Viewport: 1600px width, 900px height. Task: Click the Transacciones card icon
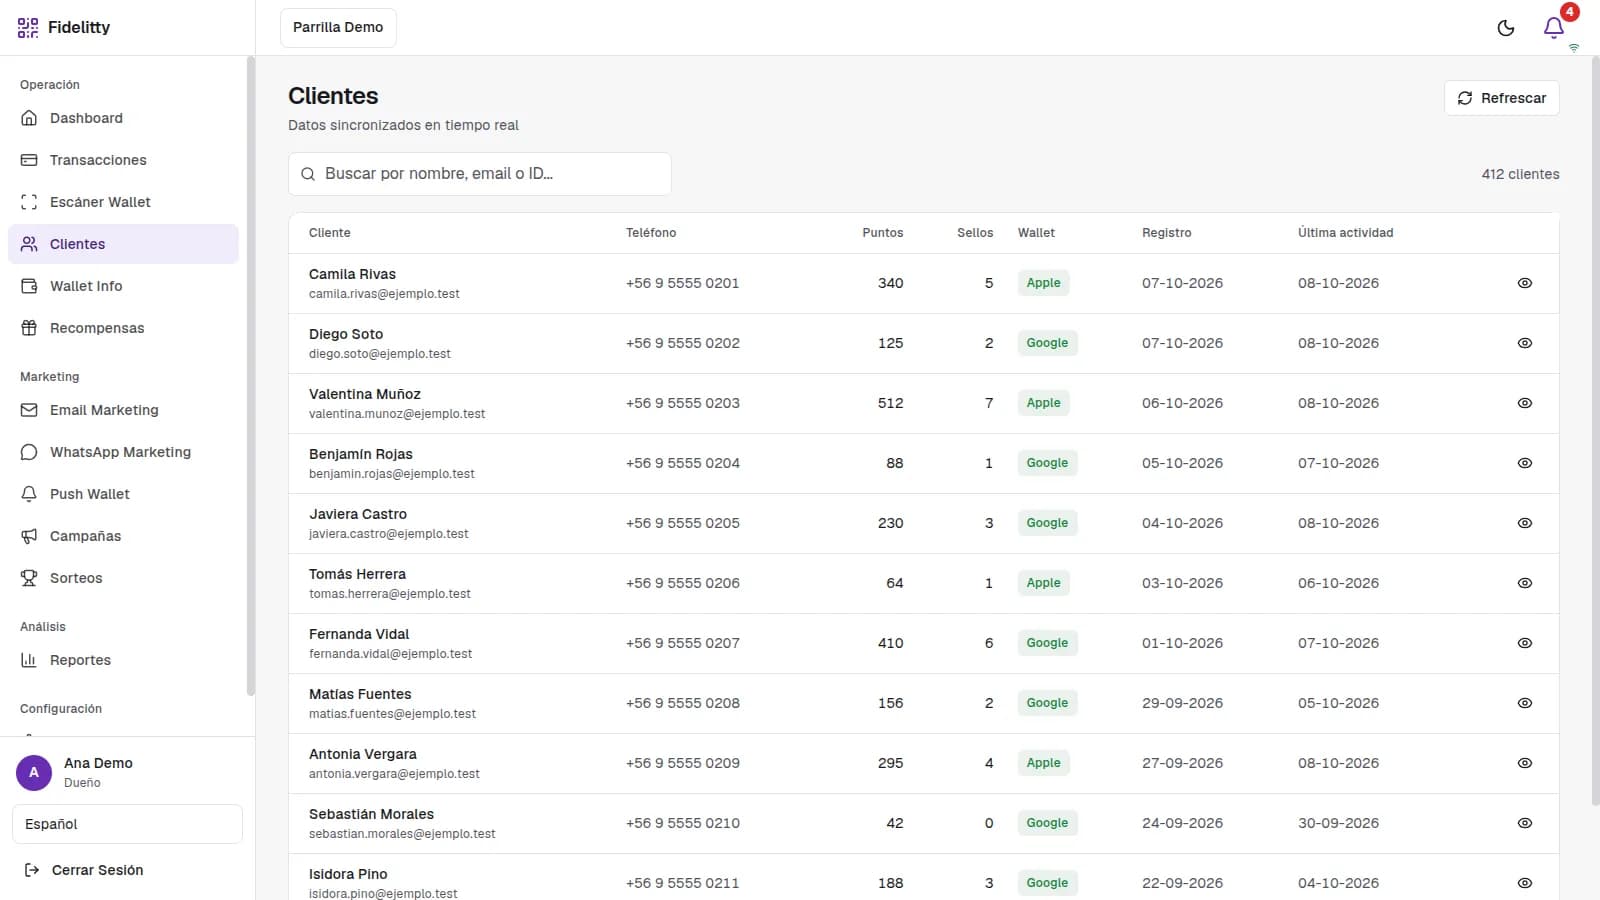29,160
